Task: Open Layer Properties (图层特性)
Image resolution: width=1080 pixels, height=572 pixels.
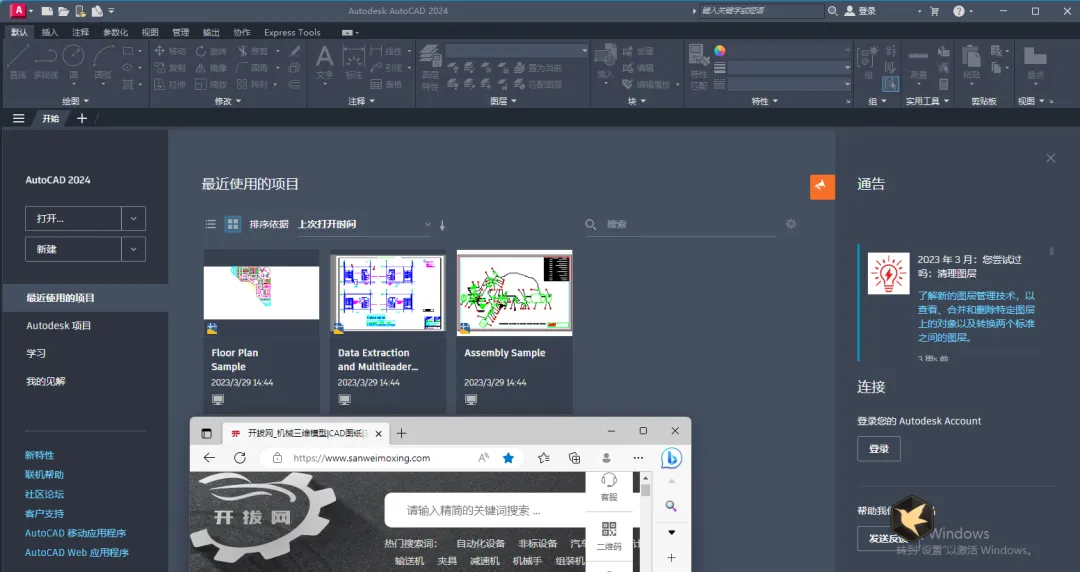Action: [430, 67]
